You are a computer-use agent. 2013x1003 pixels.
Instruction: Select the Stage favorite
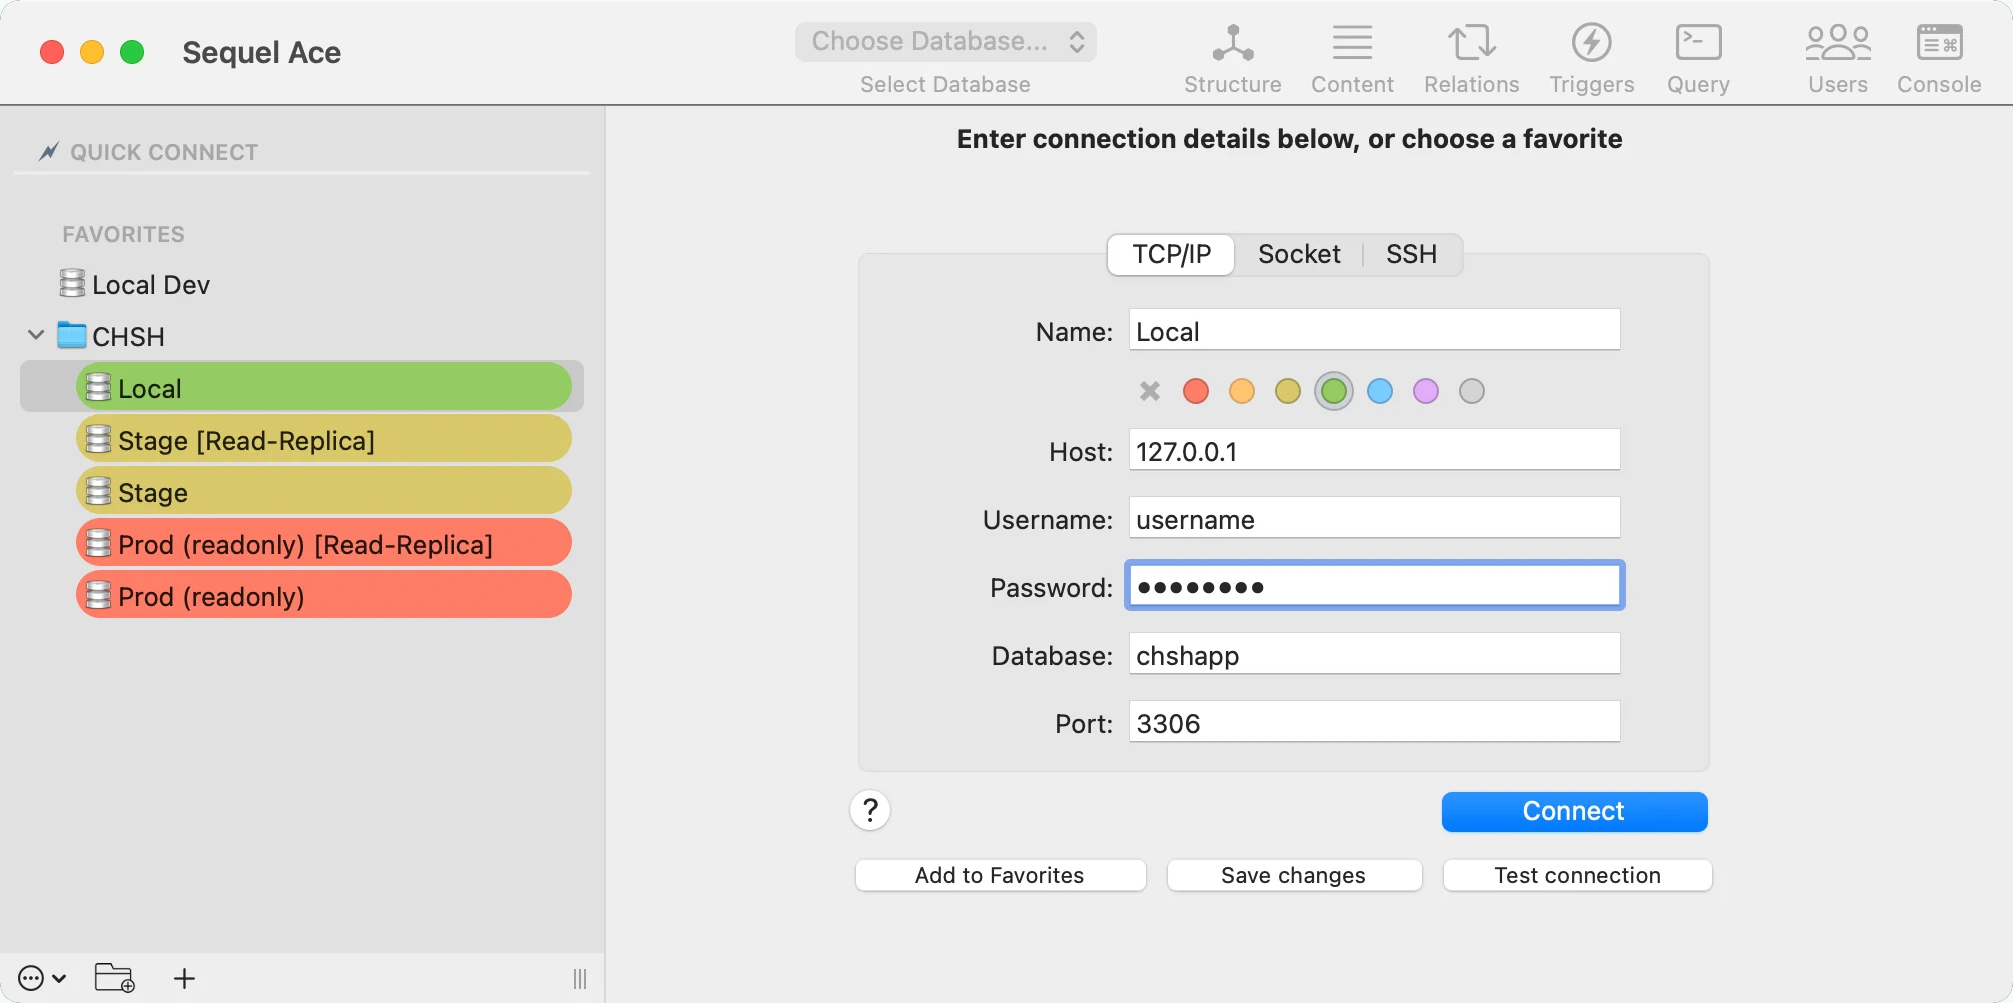[x=323, y=491]
